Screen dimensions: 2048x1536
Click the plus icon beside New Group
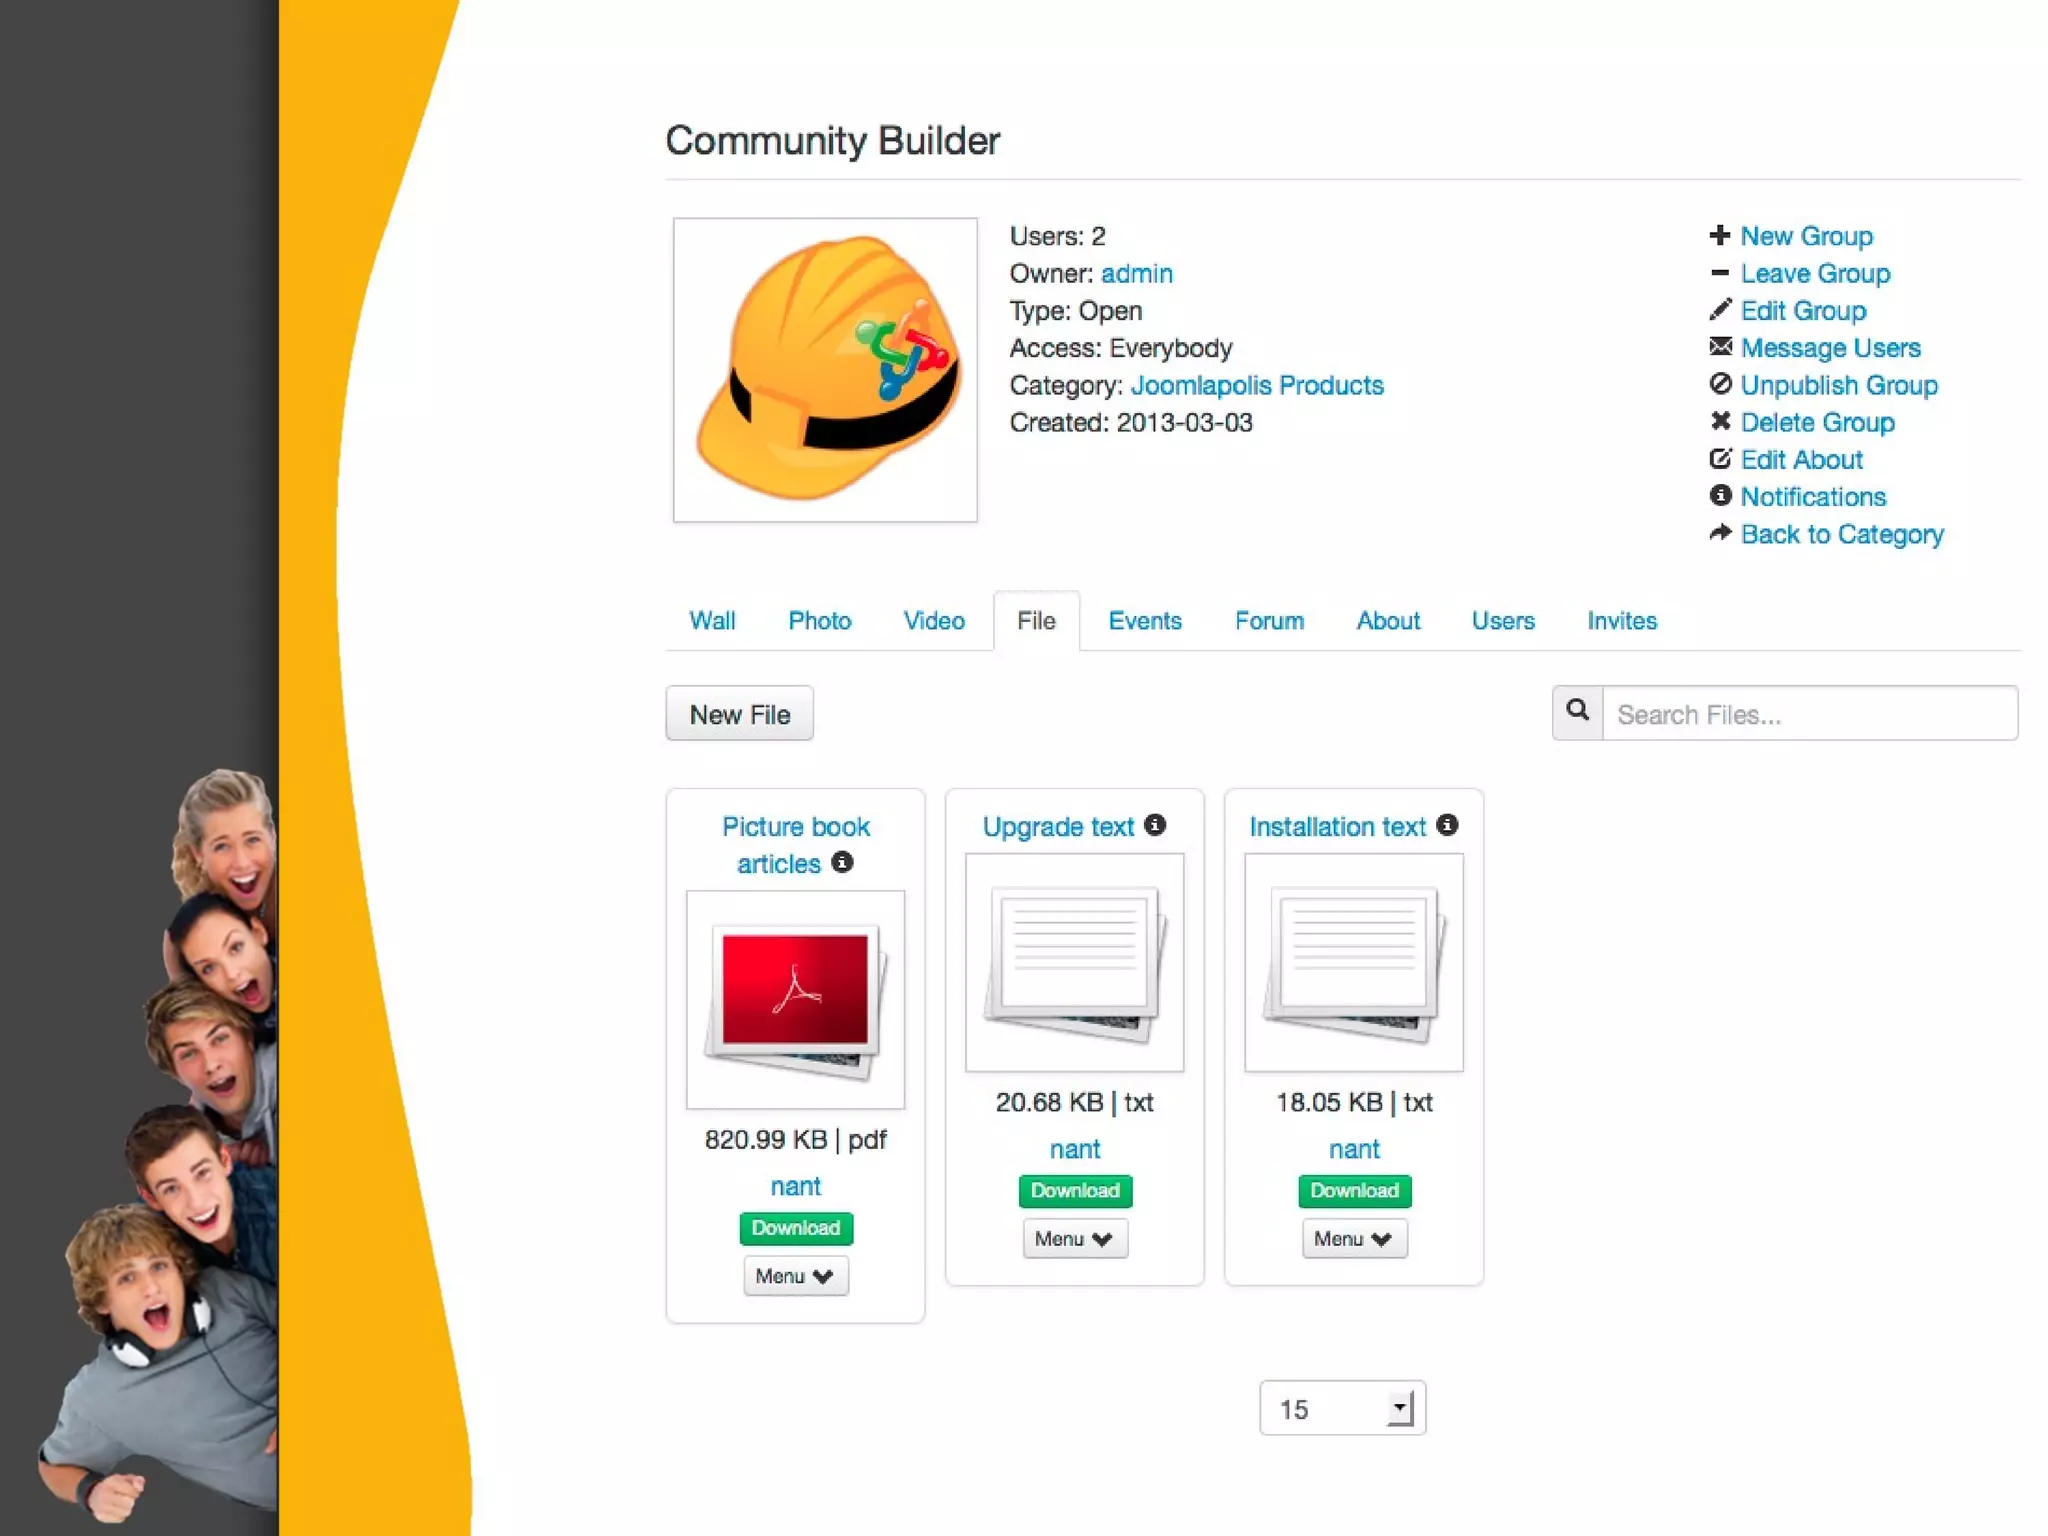(1719, 235)
